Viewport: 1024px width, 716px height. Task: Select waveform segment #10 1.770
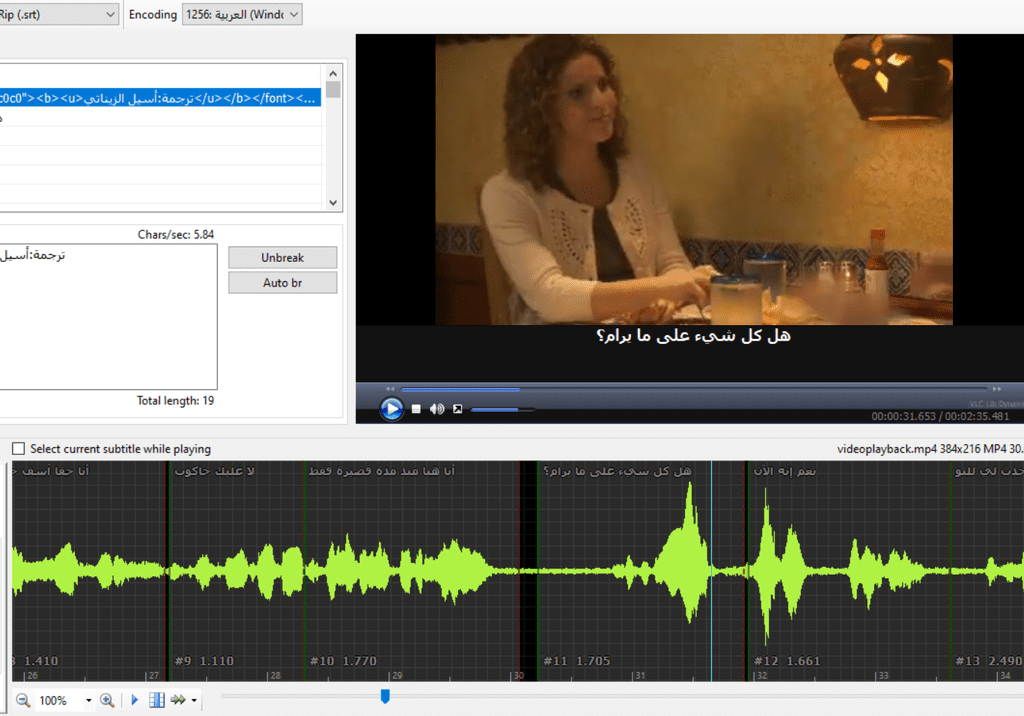coord(412,572)
